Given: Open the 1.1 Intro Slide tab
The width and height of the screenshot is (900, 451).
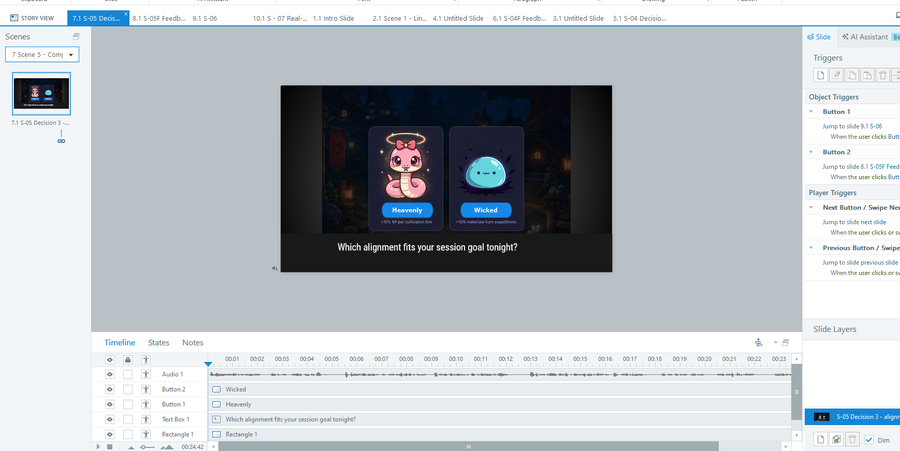Looking at the screenshot, I should click(333, 18).
